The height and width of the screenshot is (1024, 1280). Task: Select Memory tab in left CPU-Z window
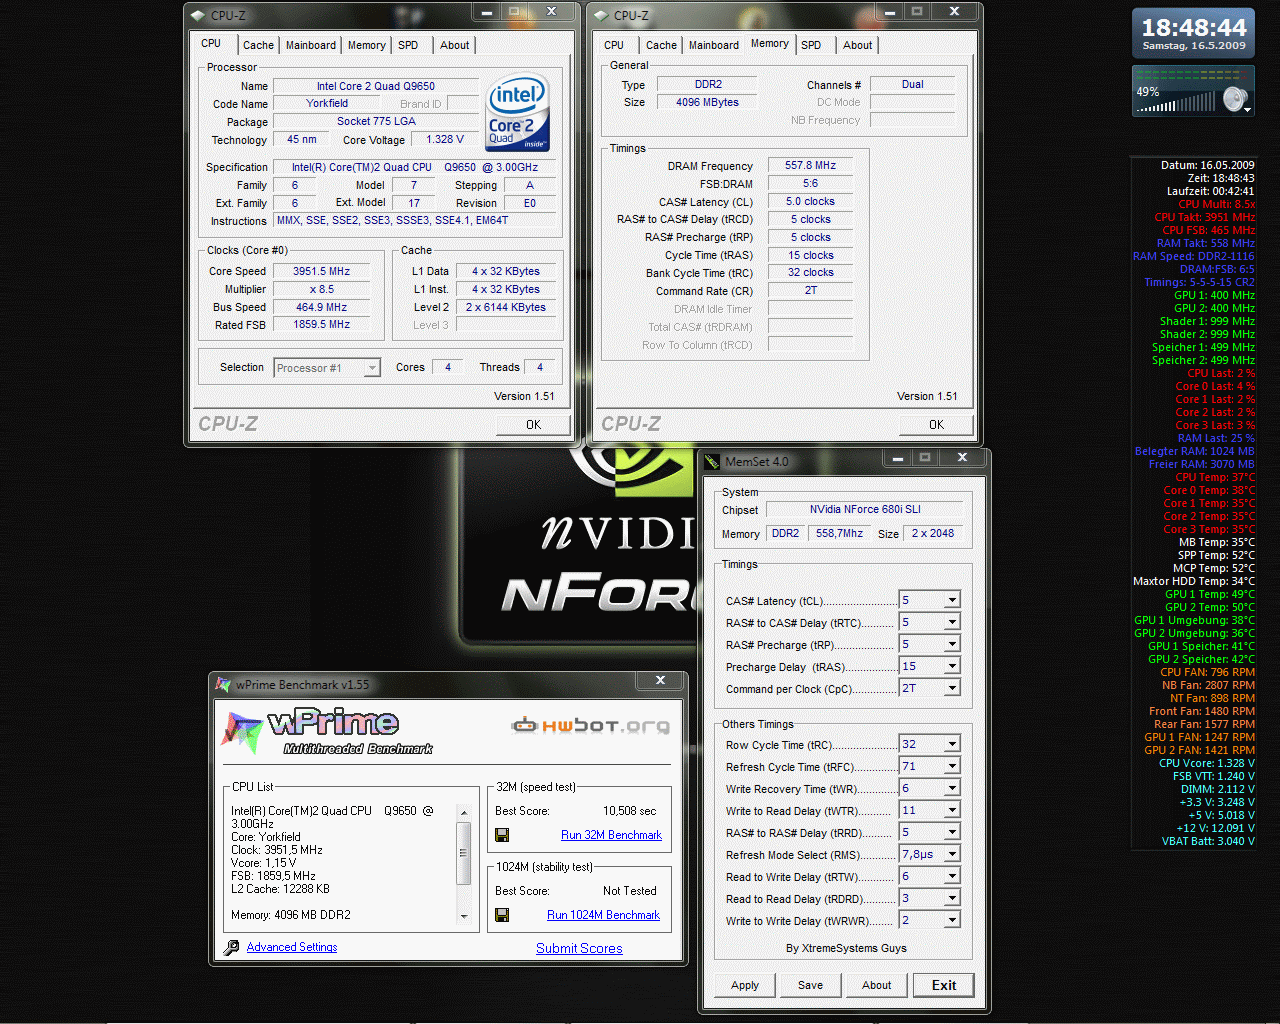point(367,45)
